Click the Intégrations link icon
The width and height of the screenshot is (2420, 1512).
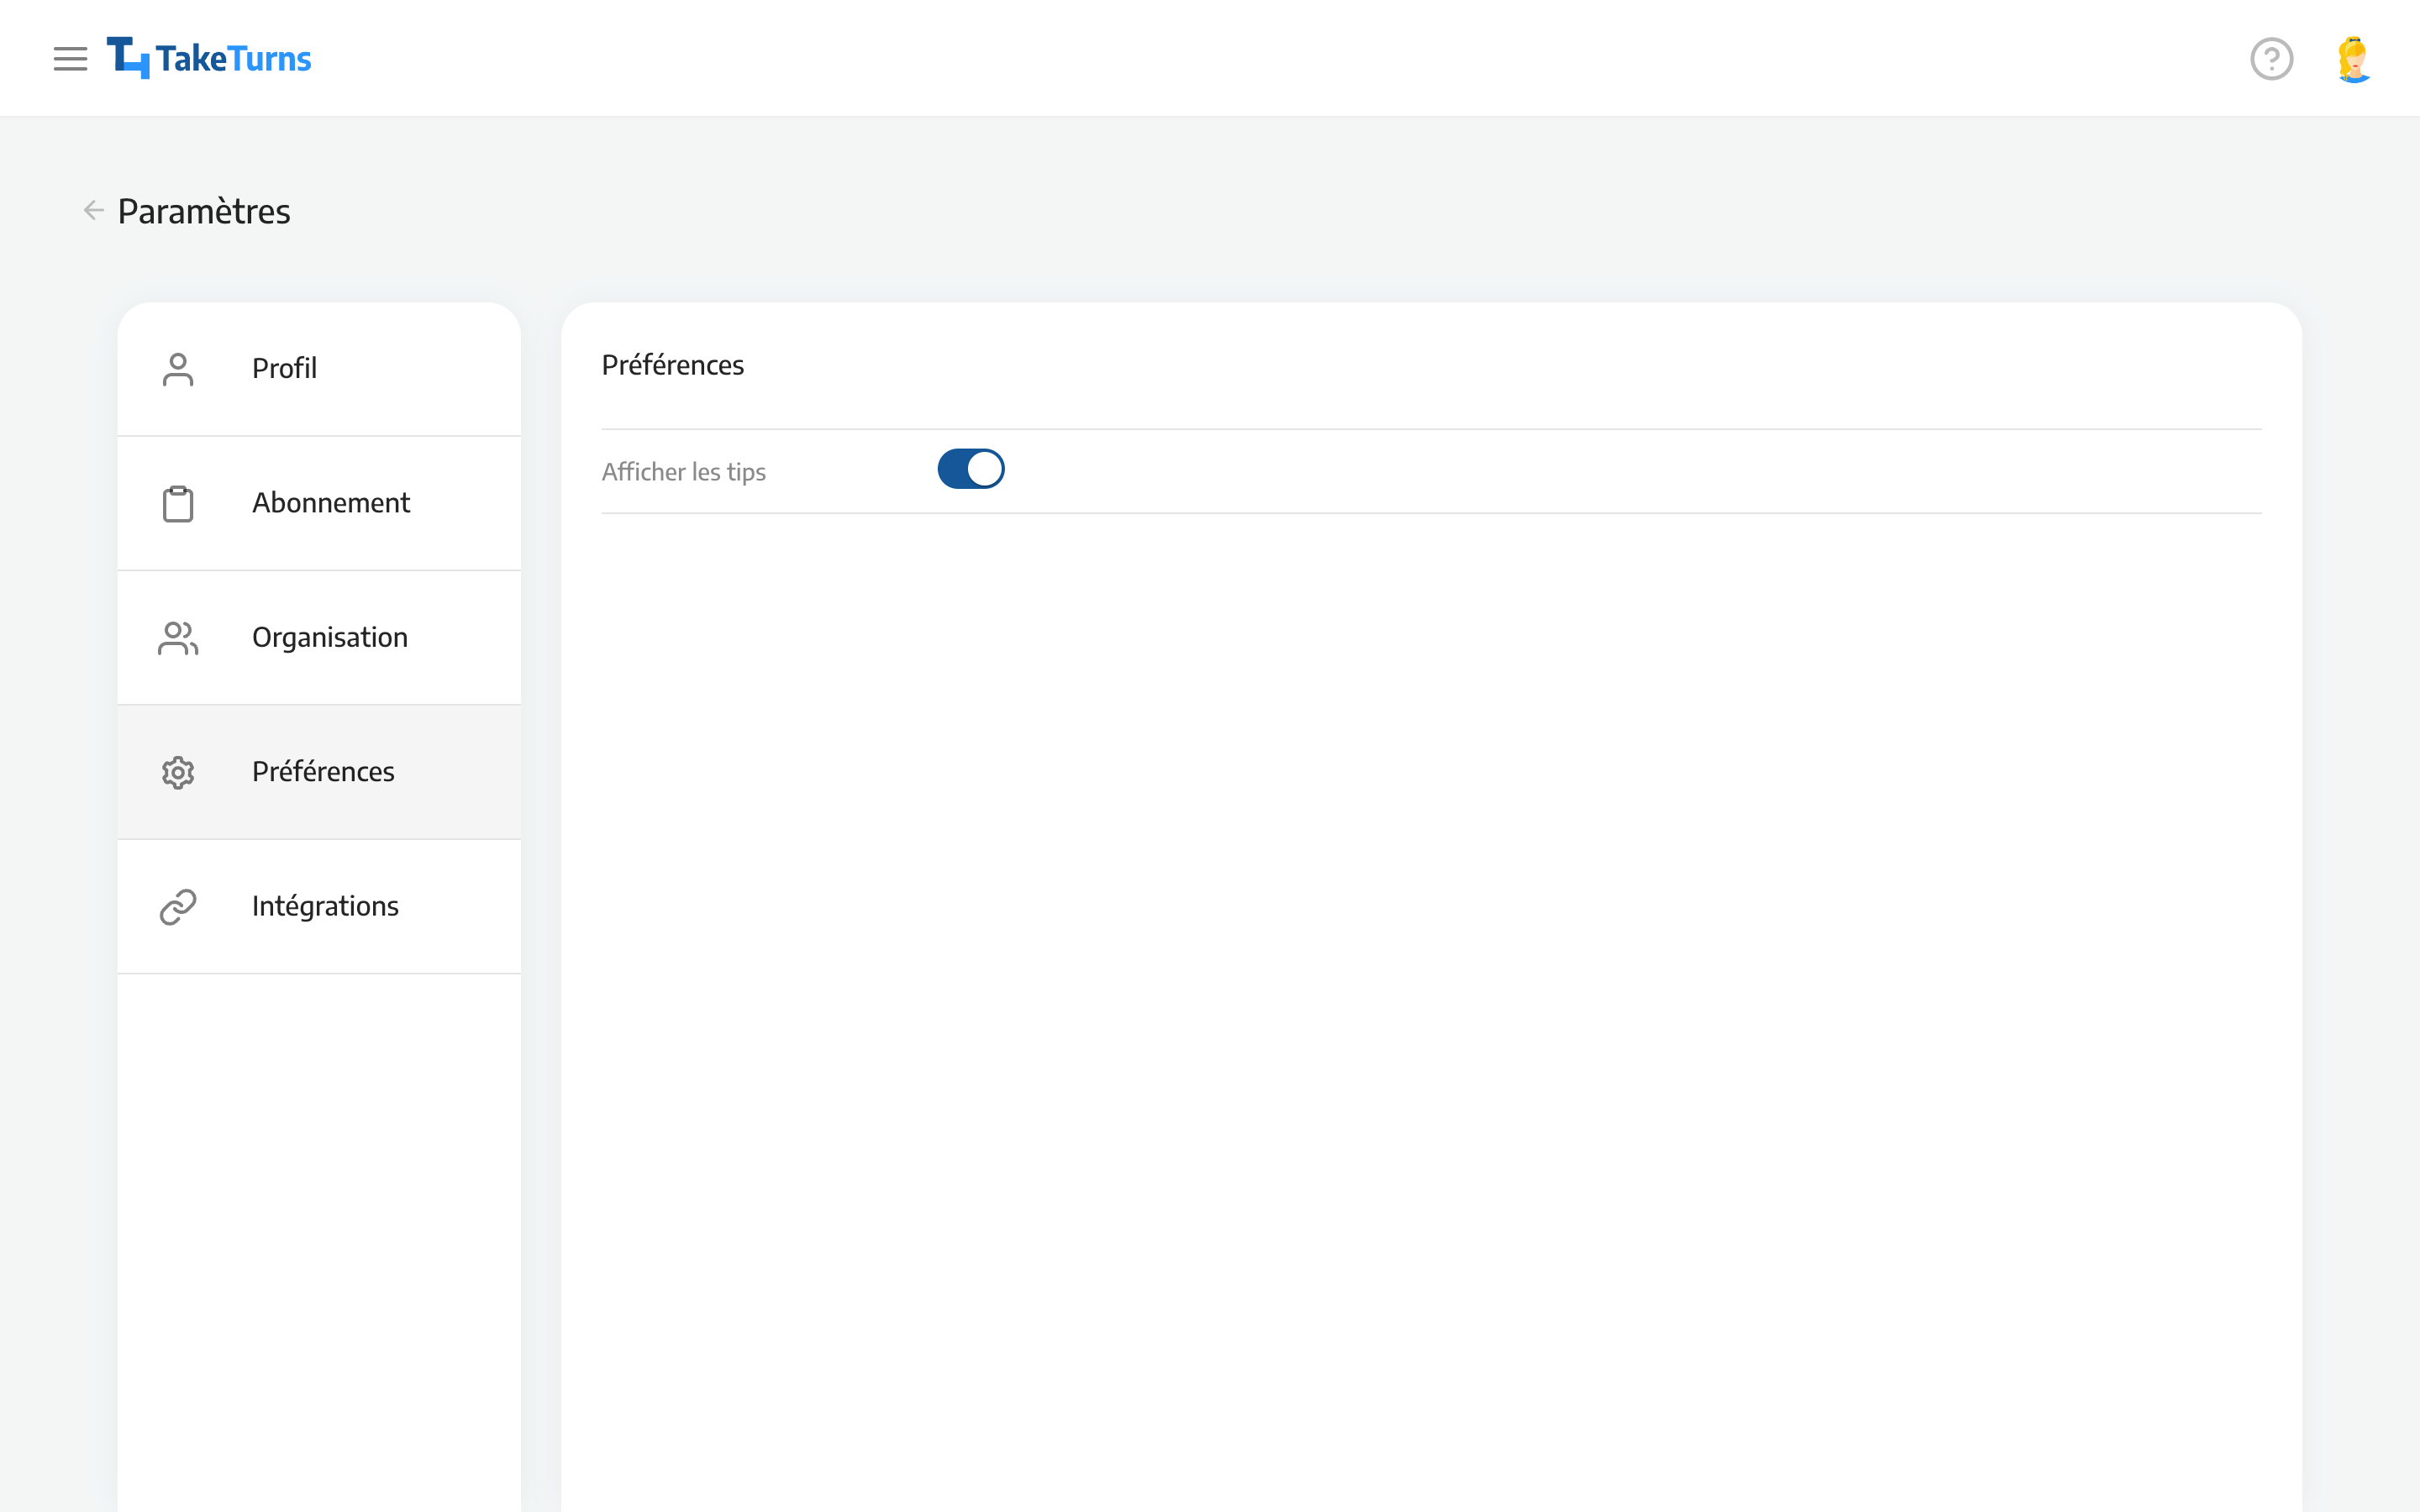pyautogui.click(x=177, y=906)
